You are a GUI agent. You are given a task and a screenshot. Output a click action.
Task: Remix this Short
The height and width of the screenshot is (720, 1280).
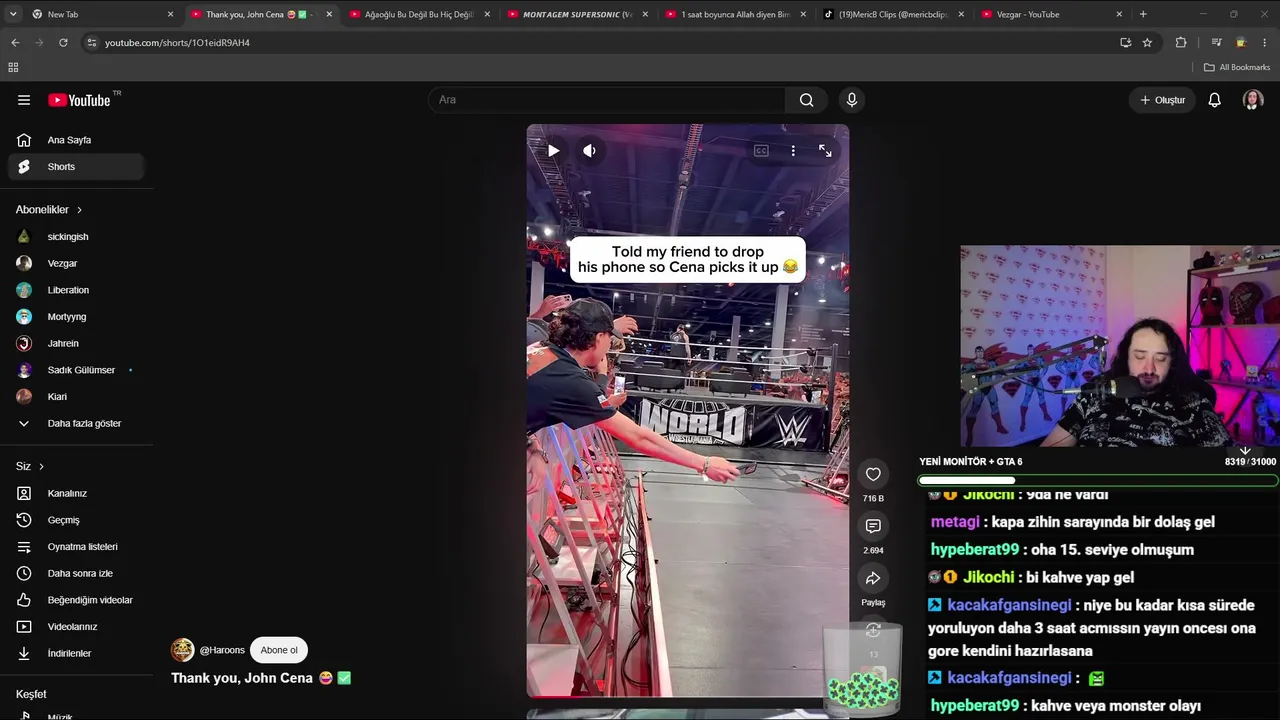click(873, 630)
